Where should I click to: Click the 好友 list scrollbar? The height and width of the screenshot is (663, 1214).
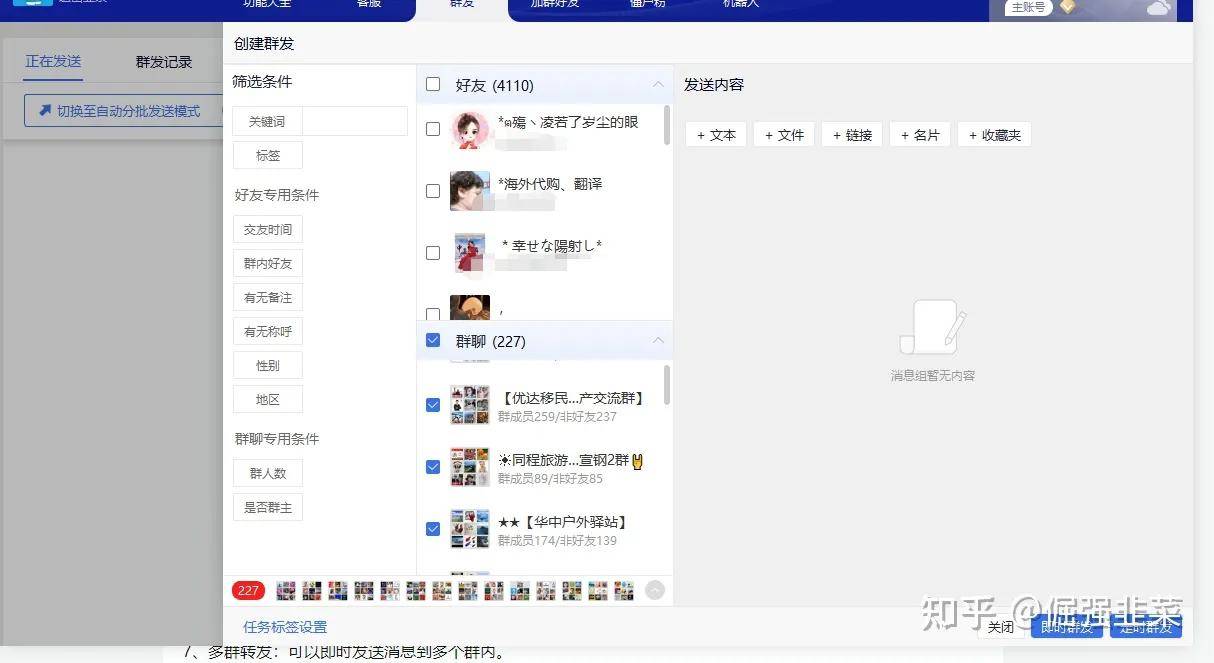coord(667,125)
